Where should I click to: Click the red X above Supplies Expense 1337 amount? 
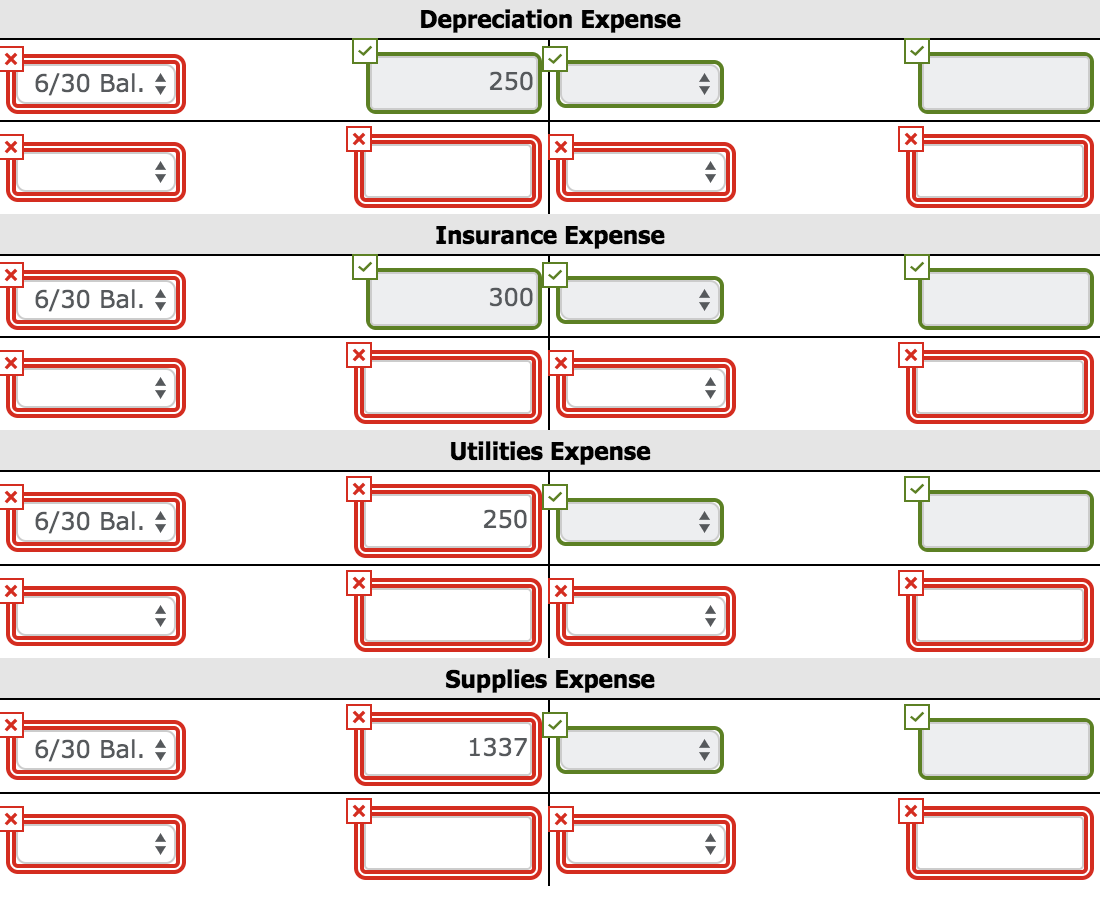click(358, 716)
